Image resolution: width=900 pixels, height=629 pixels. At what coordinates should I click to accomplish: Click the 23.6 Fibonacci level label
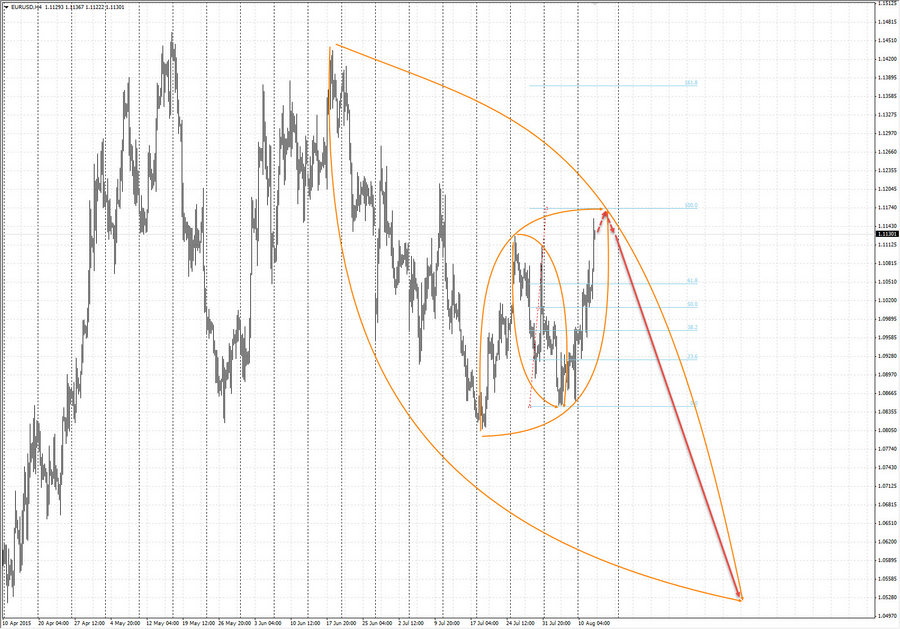click(x=692, y=357)
